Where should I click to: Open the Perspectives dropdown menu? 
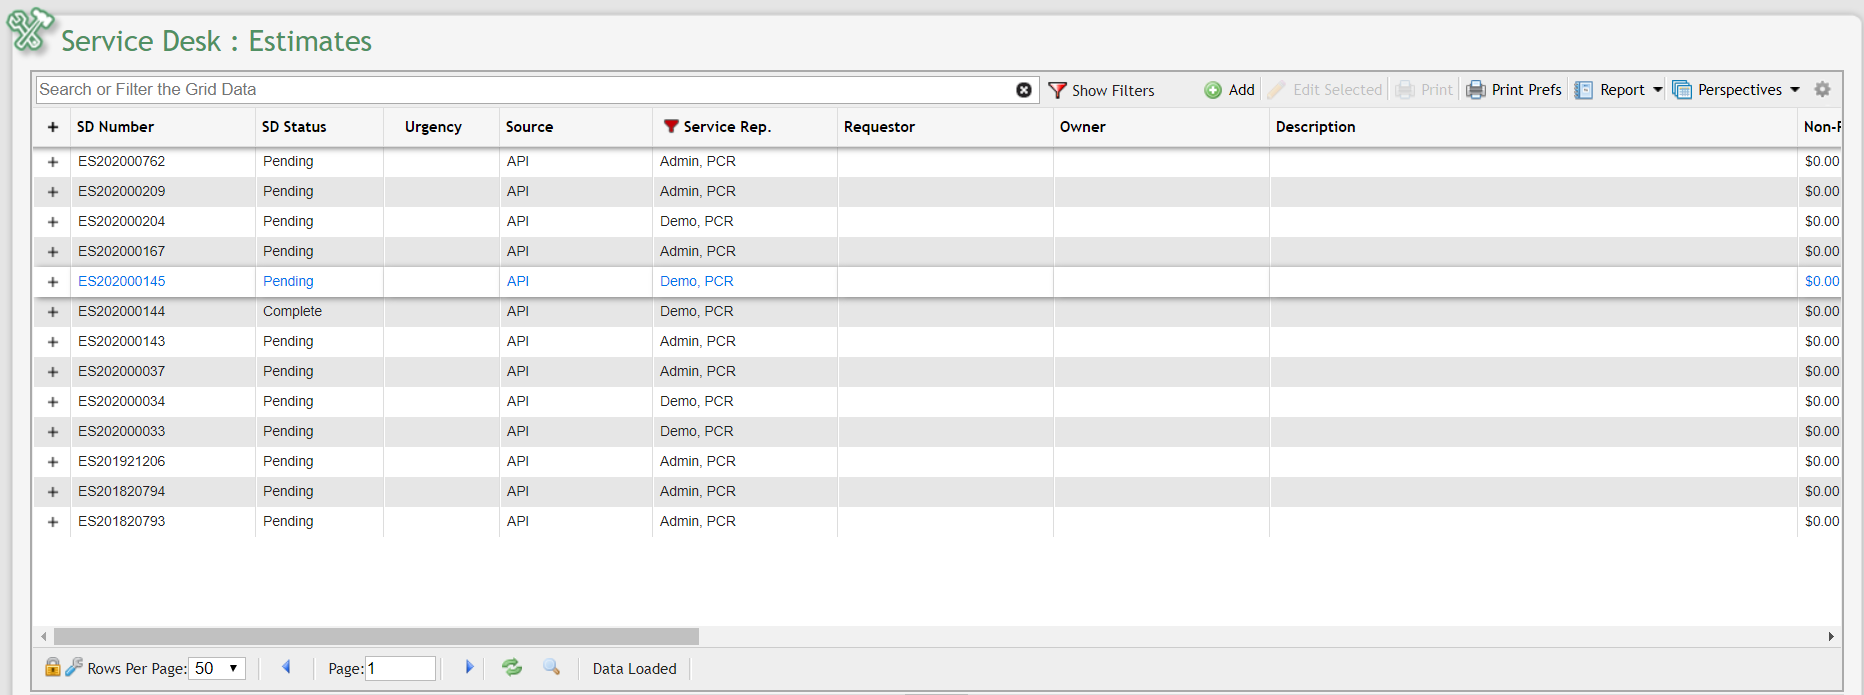pyautogui.click(x=1737, y=90)
